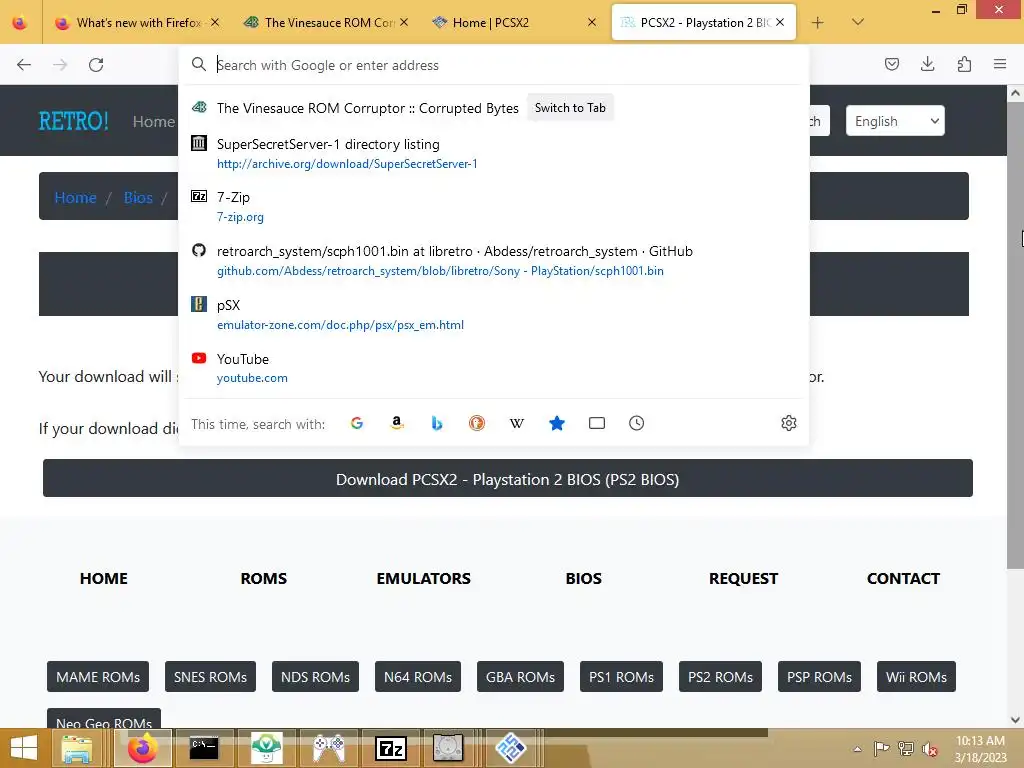The image size is (1024, 768).
Task: Open the extensions puzzle icon
Action: pyautogui.click(x=964, y=64)
